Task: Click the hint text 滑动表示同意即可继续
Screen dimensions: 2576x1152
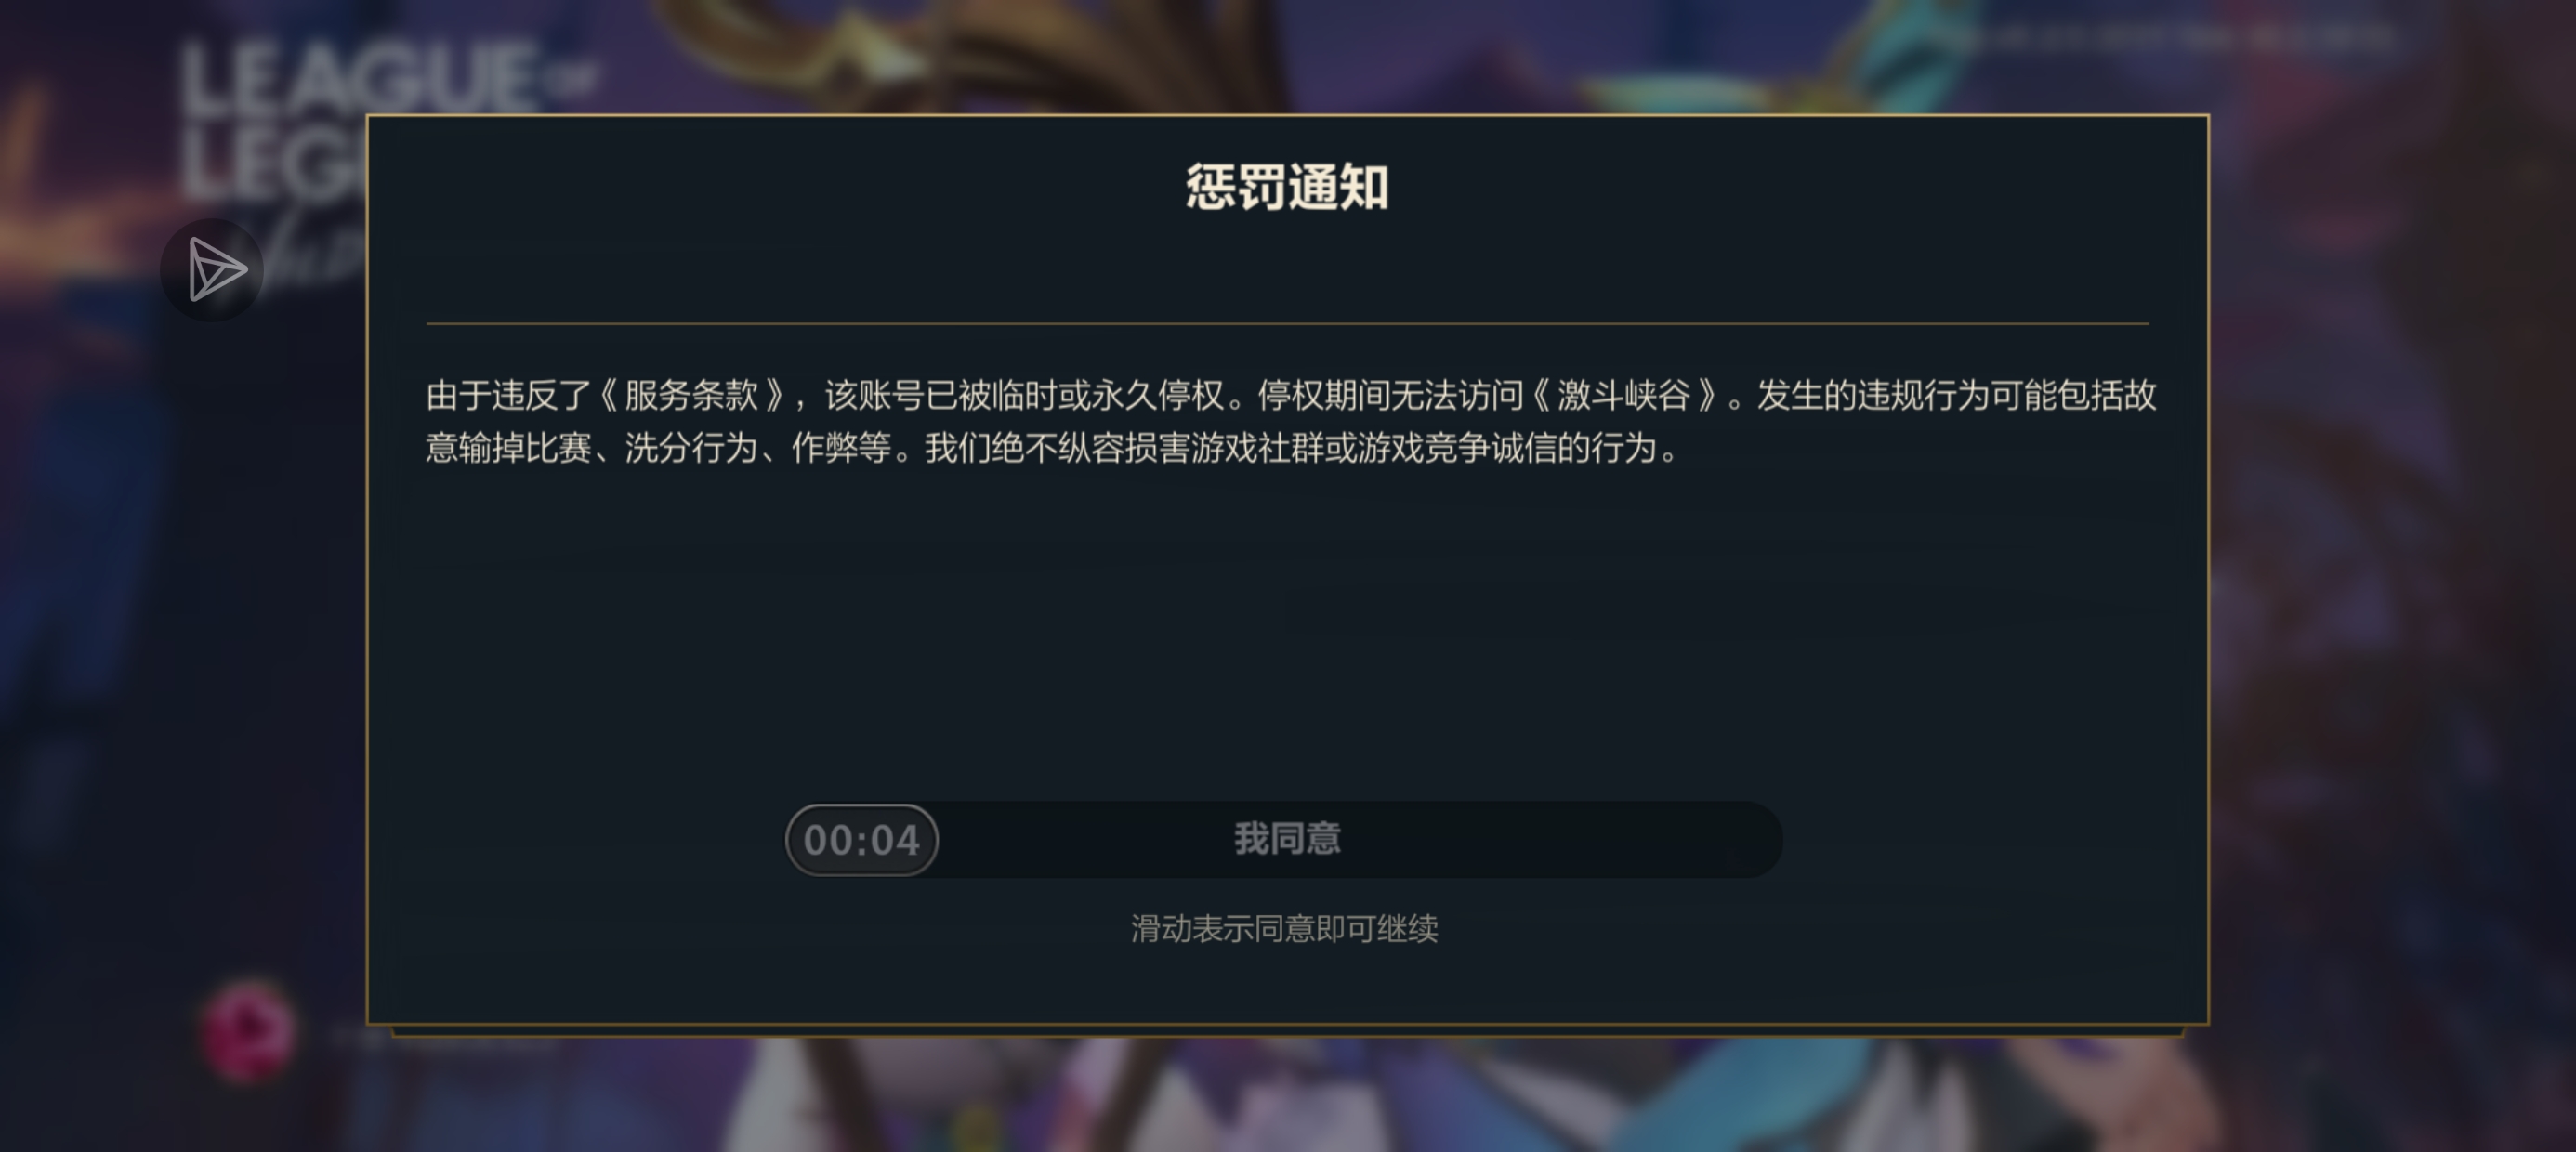Action: point(1285,929)
